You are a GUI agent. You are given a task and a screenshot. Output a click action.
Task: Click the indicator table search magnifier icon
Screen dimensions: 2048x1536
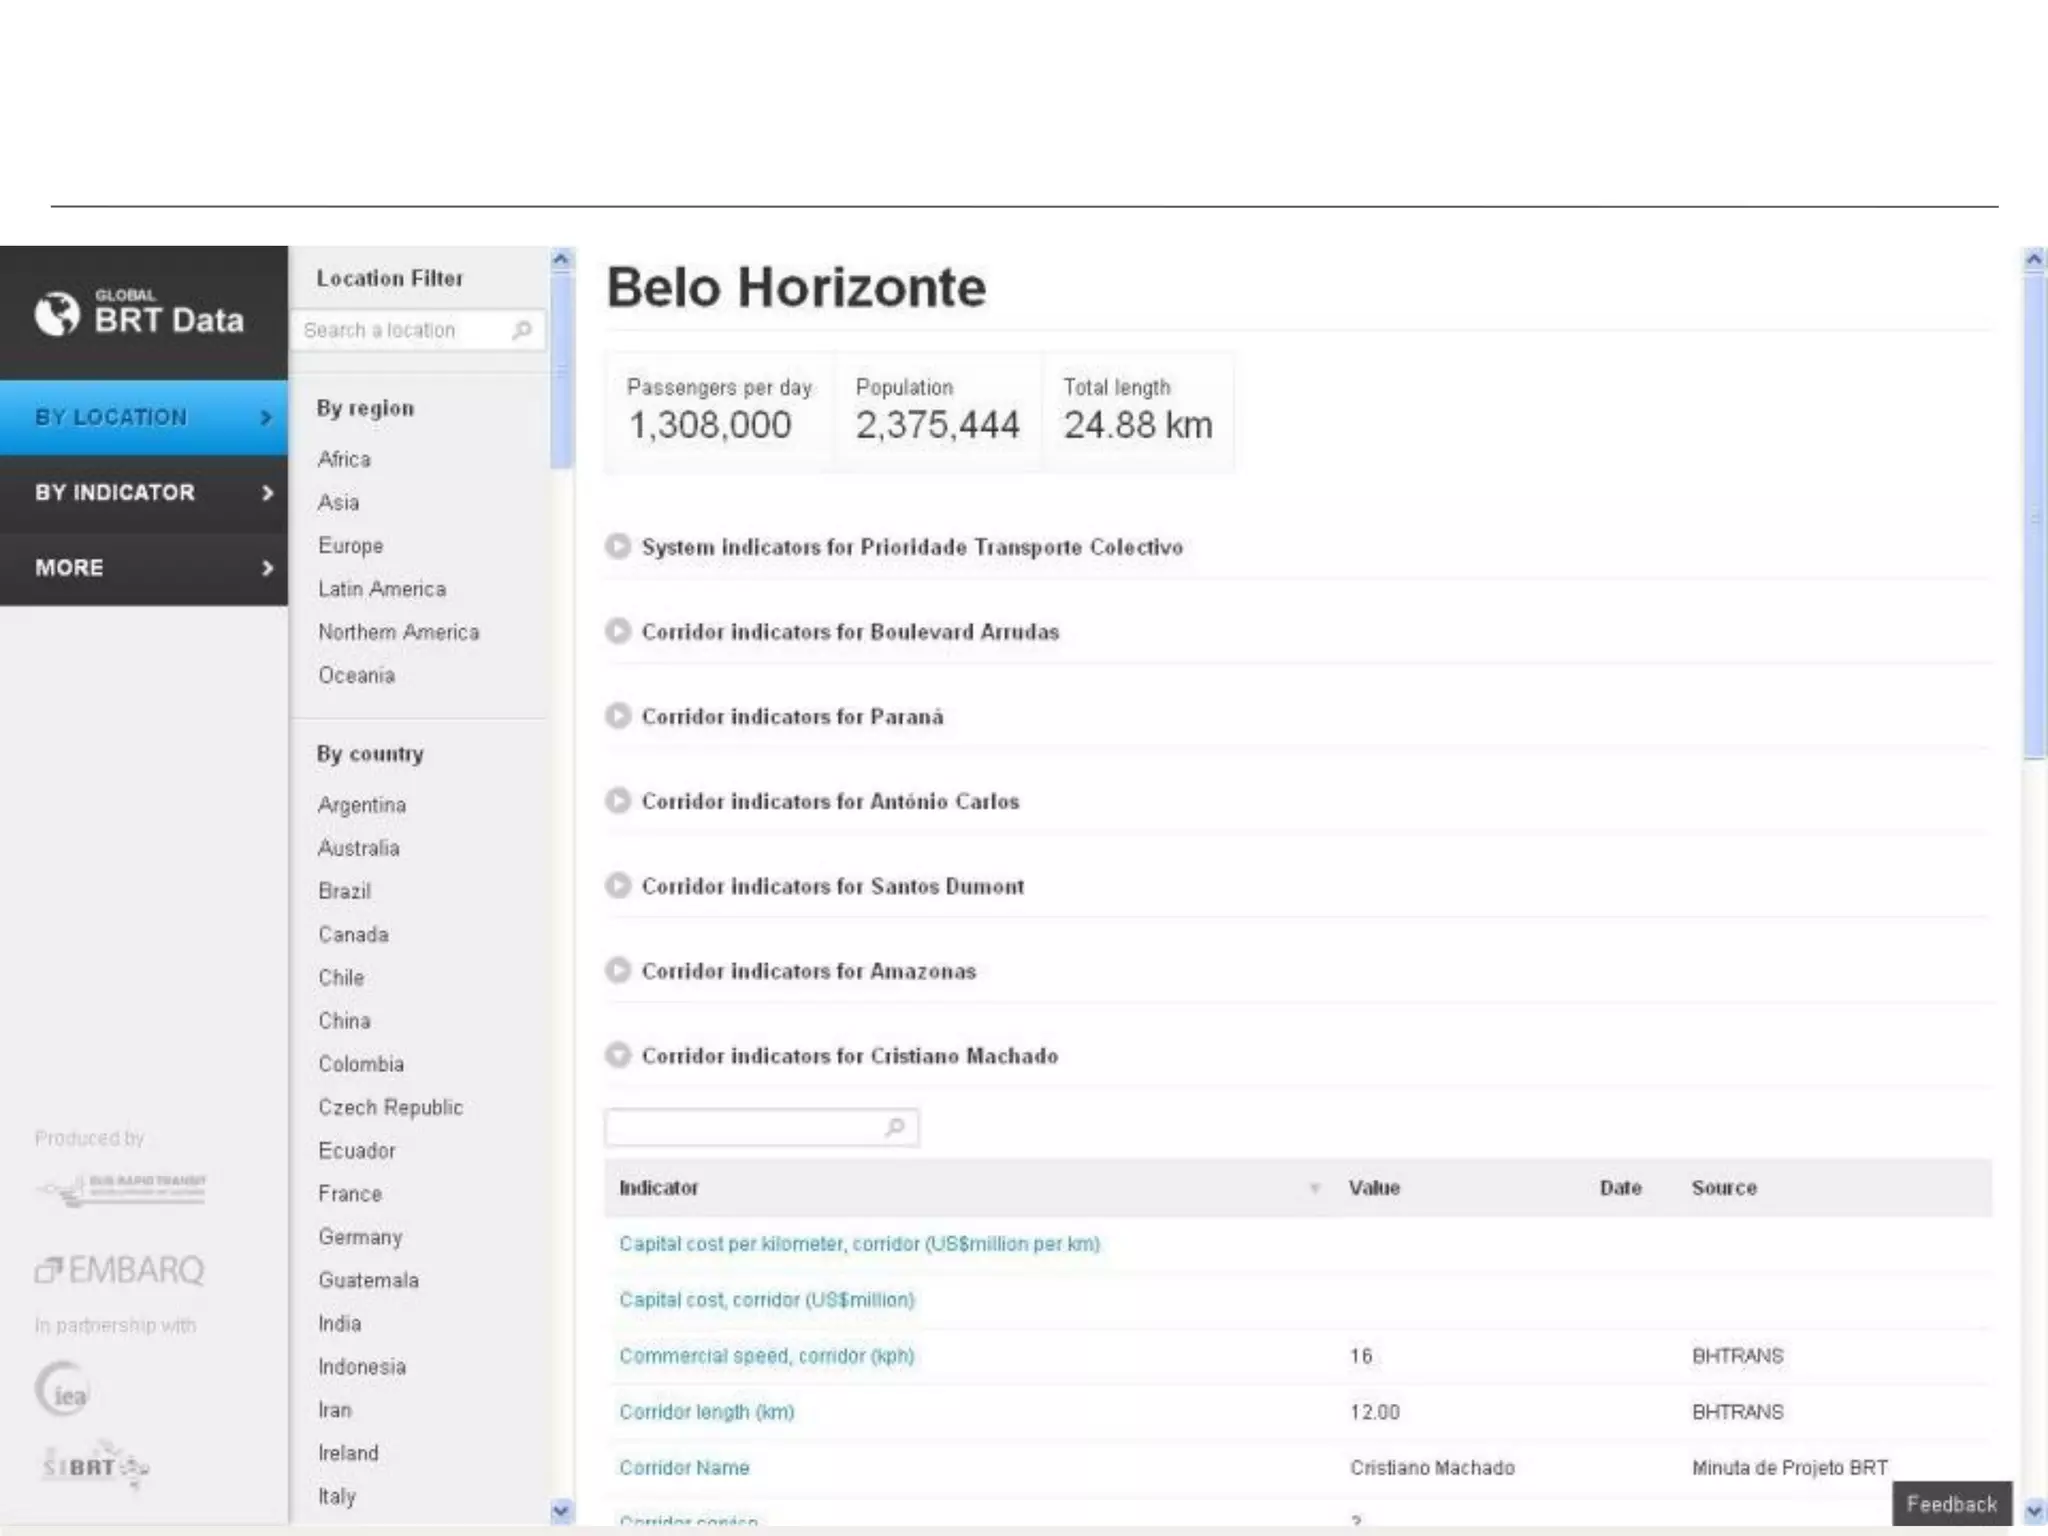[x=895, y=1127]
